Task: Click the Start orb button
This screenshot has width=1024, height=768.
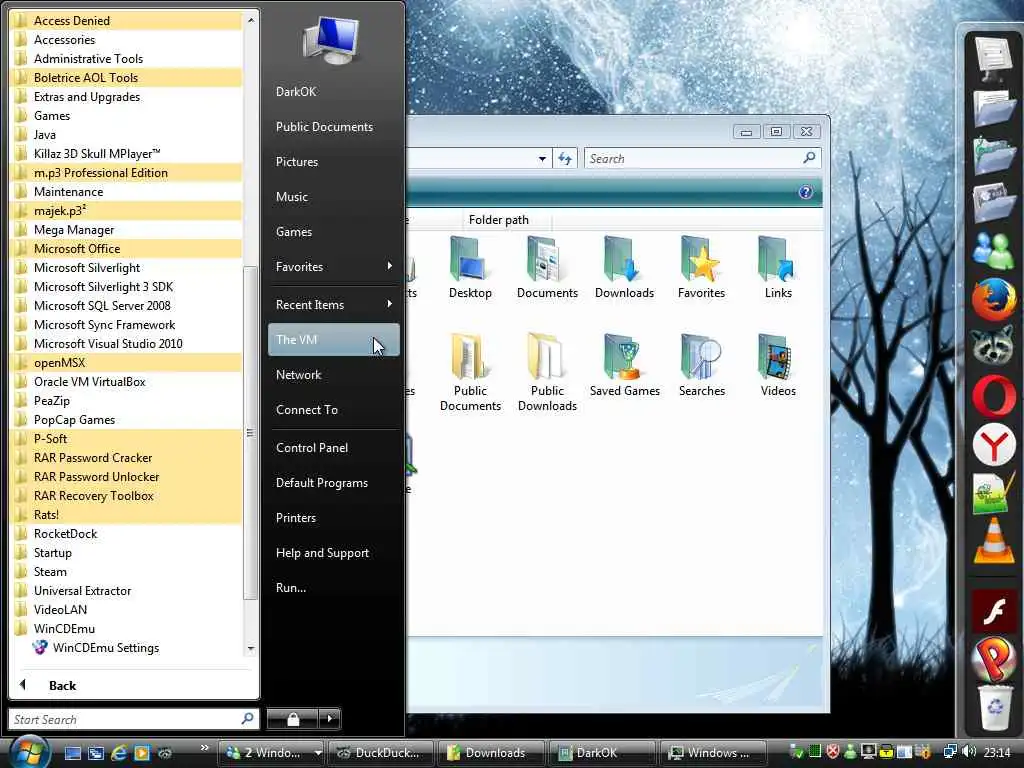Action: pos(29,751)
